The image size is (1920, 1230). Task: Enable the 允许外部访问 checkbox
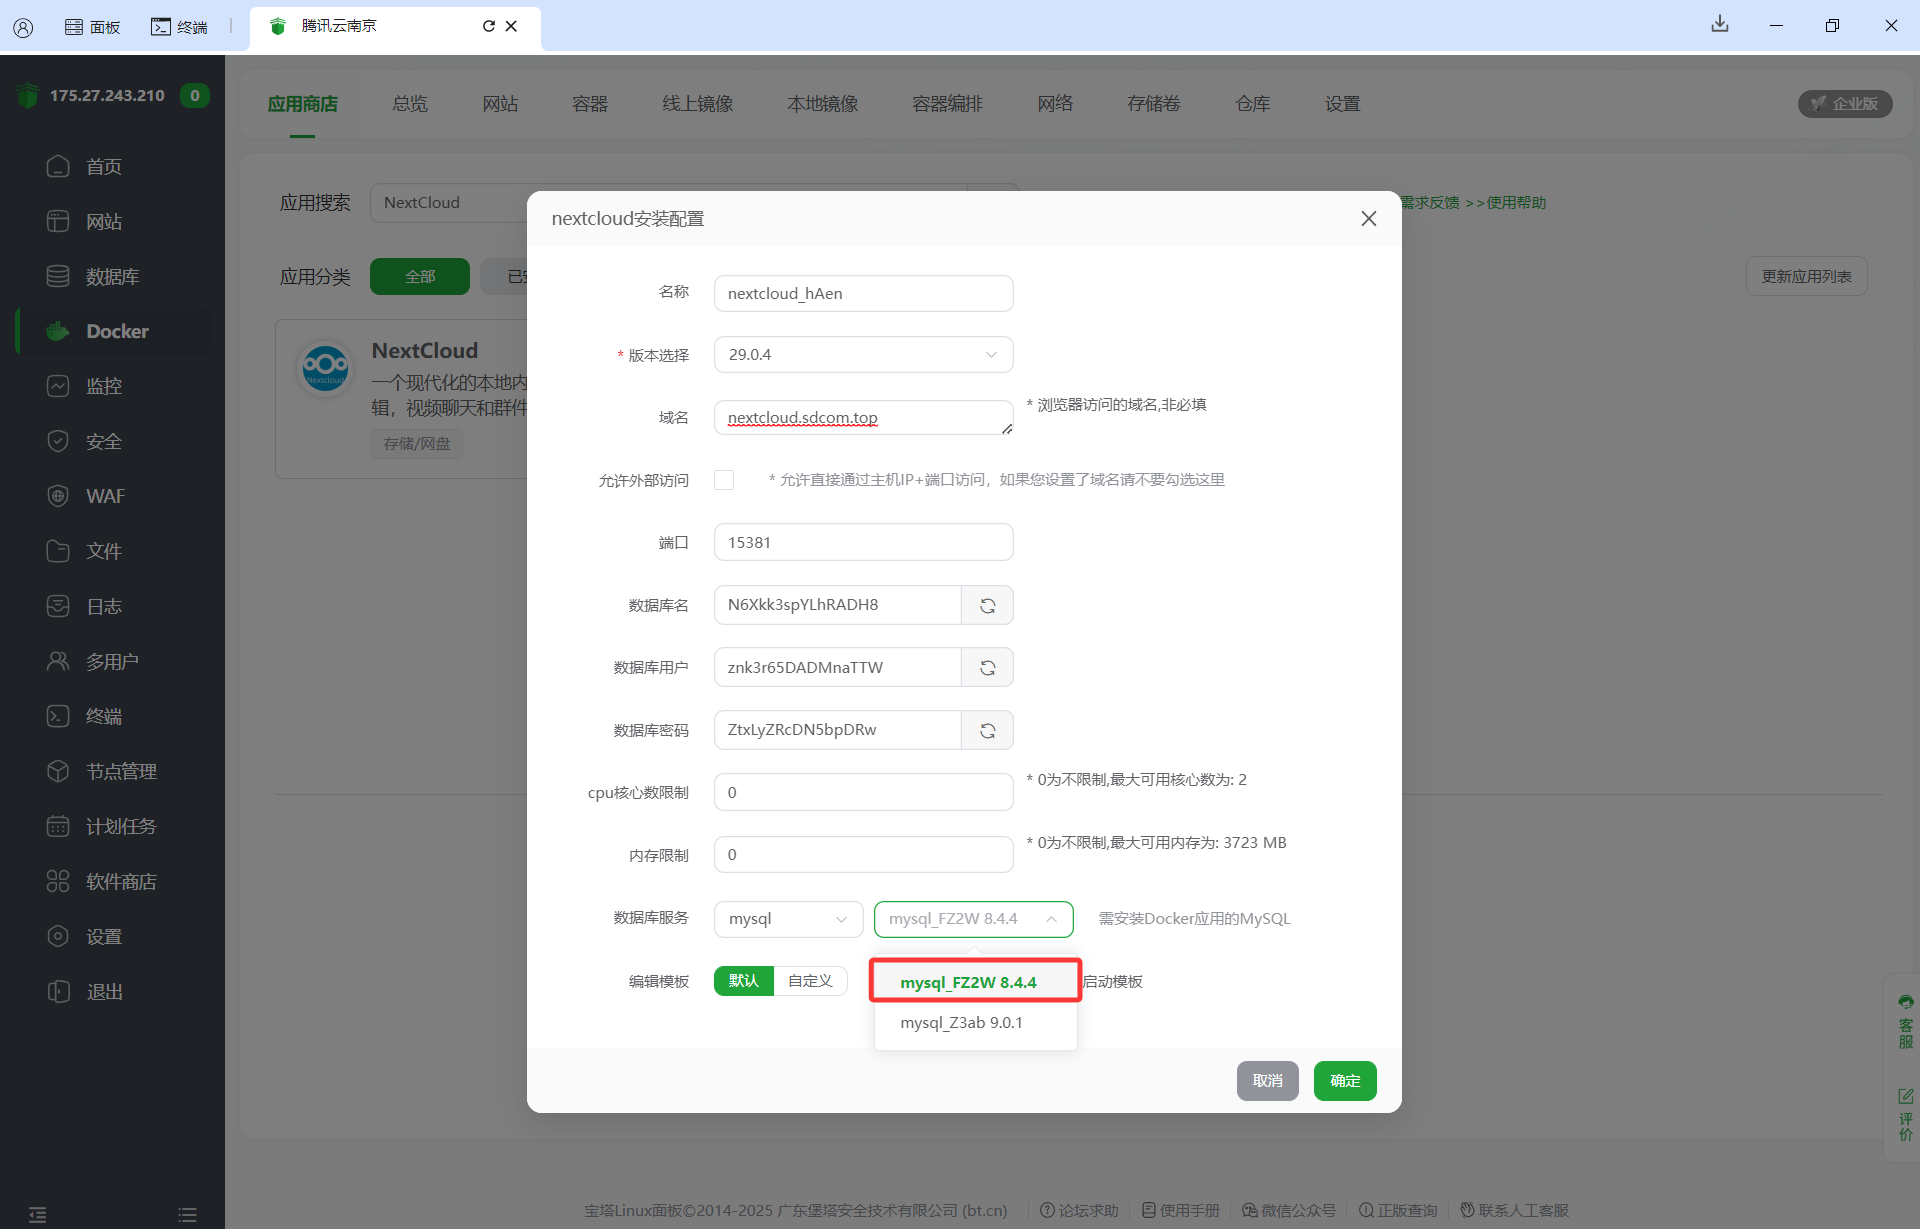[x=724, y=480]
